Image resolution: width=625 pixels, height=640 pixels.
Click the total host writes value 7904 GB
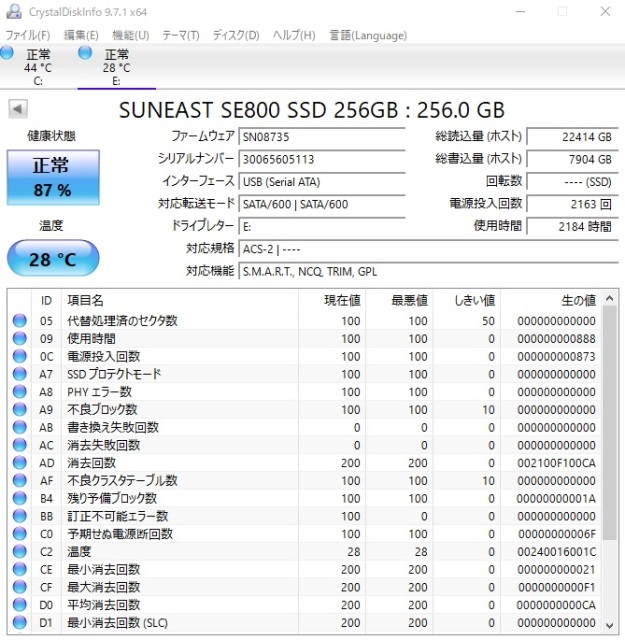[x=572, y=159]
